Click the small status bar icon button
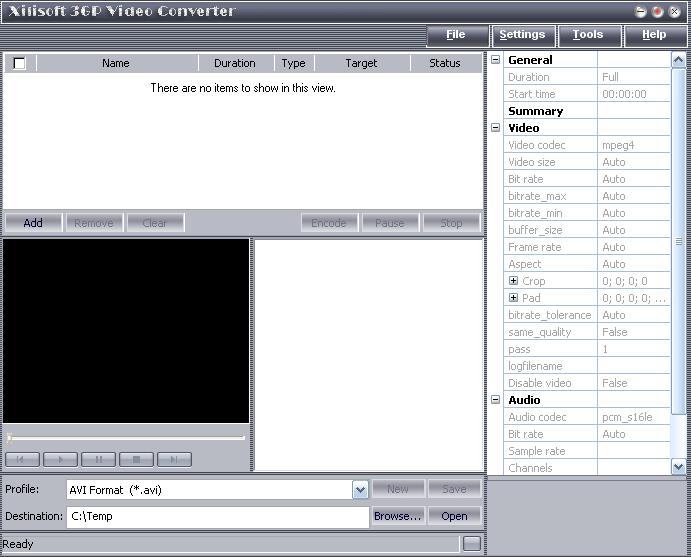 tap(471, 544)
